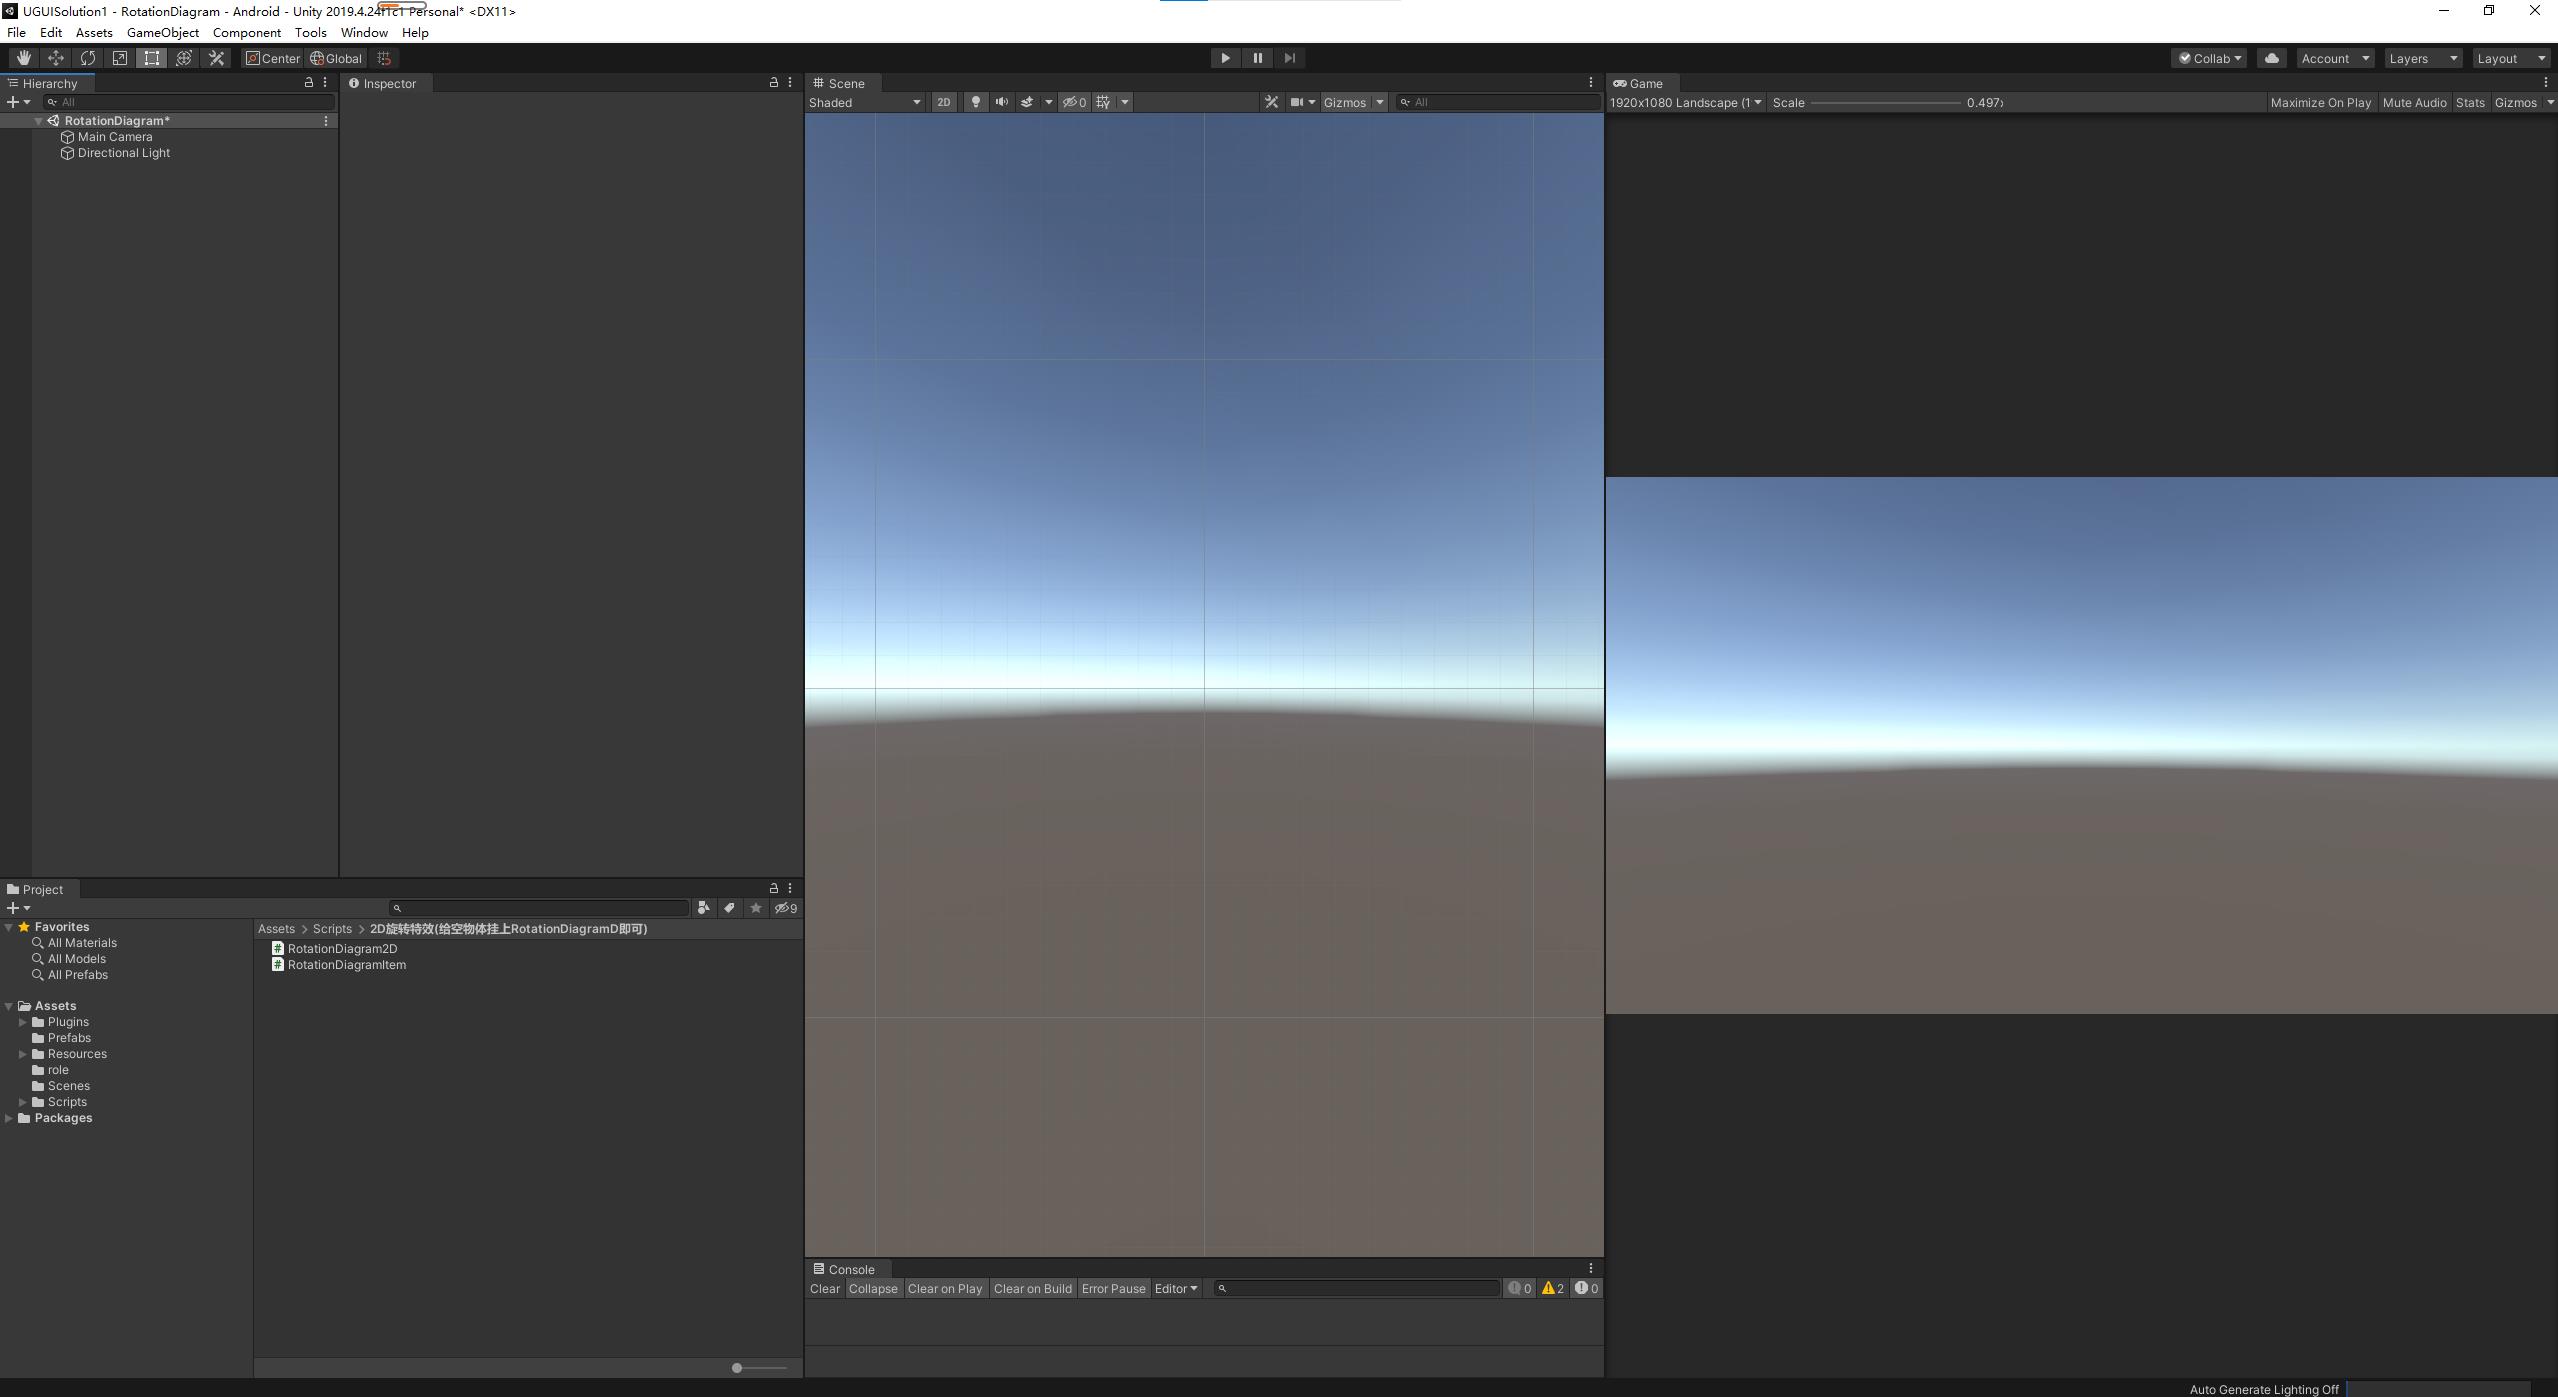2558x1397 pixels.
Task: Toggle 2D view mode in Scene panel
Action: pyautogui.click(x=944, y=102)
